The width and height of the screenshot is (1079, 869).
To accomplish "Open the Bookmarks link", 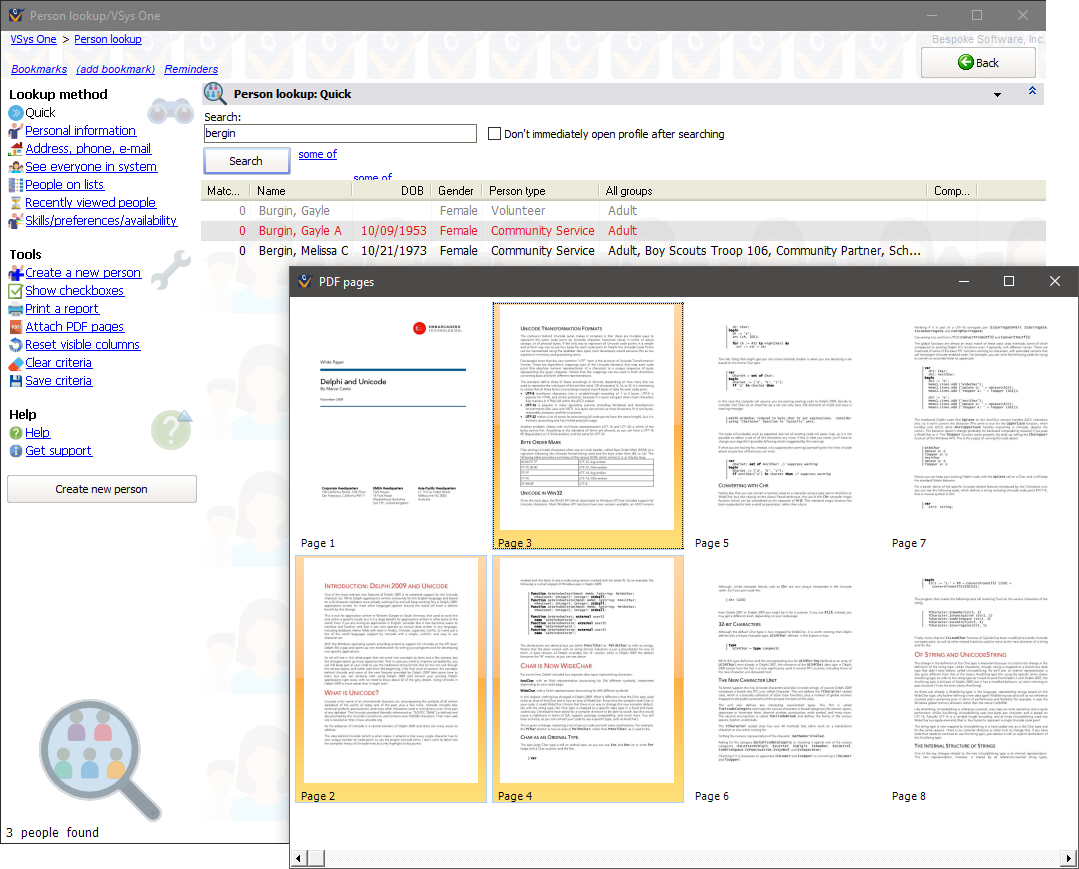I will (x=39, y=70).
